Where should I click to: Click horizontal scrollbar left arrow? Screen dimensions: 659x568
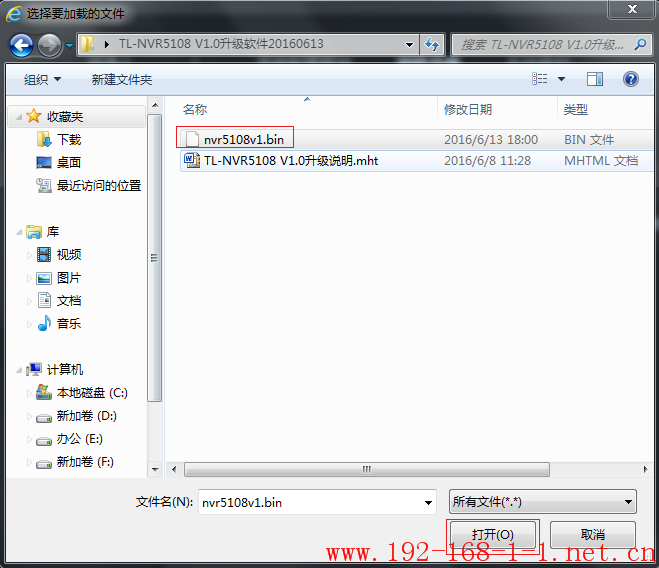(174, 469)
